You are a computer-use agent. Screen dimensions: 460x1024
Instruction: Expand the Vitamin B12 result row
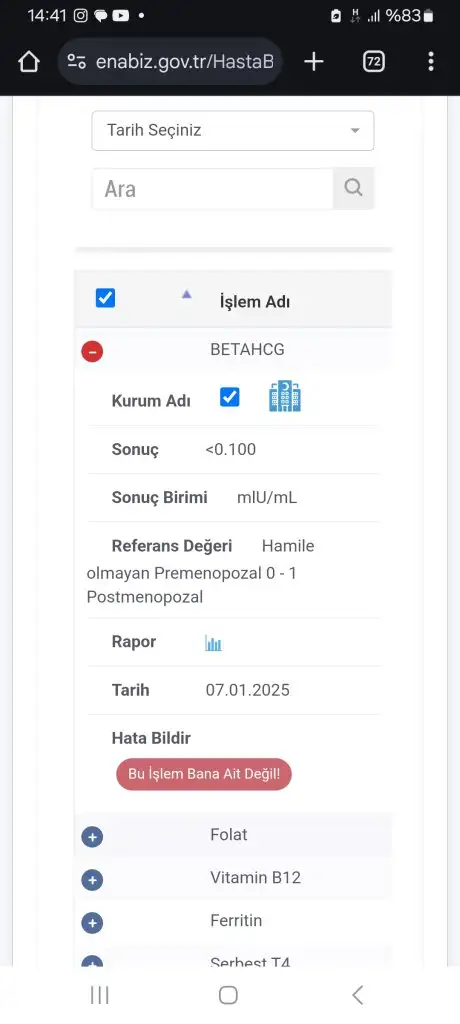(92, 880)
